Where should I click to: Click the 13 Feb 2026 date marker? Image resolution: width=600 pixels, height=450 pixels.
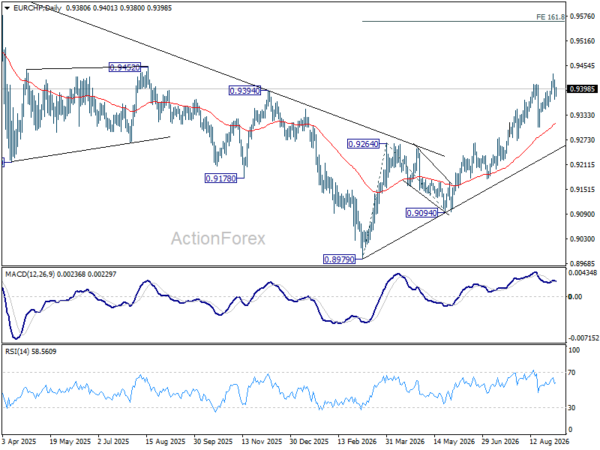[357, 441]
